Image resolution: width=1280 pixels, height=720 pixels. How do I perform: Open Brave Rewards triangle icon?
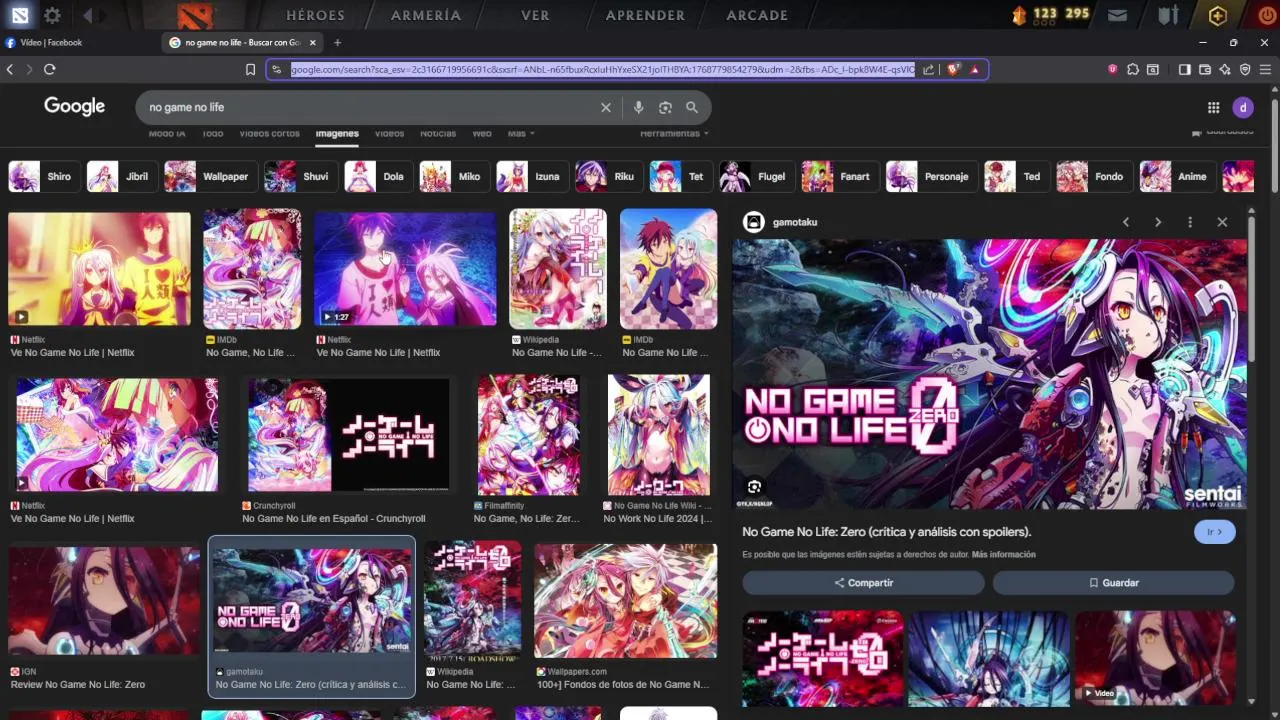point(975,69)
